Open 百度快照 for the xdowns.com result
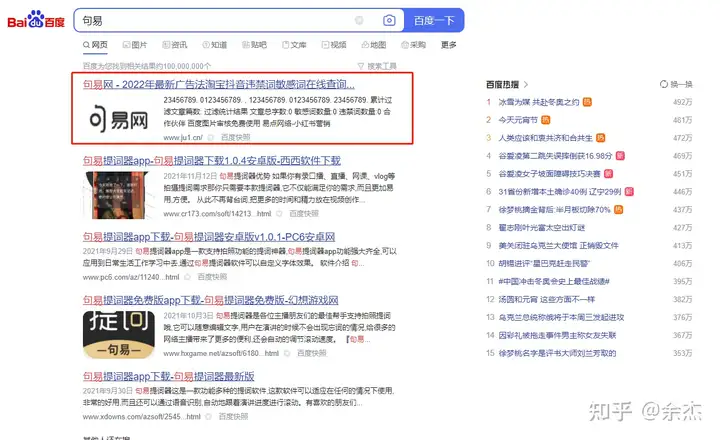Viewport: 720px width, 440px height. 233,417
